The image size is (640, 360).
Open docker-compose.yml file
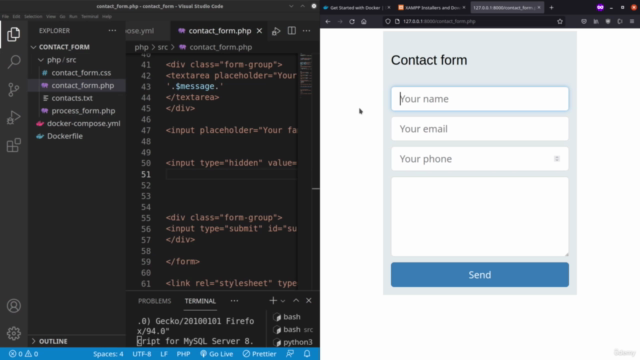pyautogui.click(x=83, y=124)
